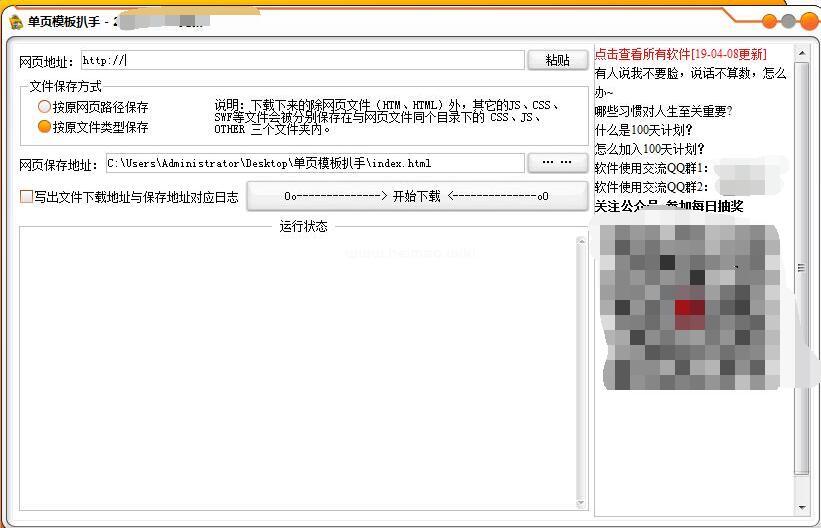Select 按原文件类型保存 radio option
The image size is (821, 528).
click(x=44, y=127)
